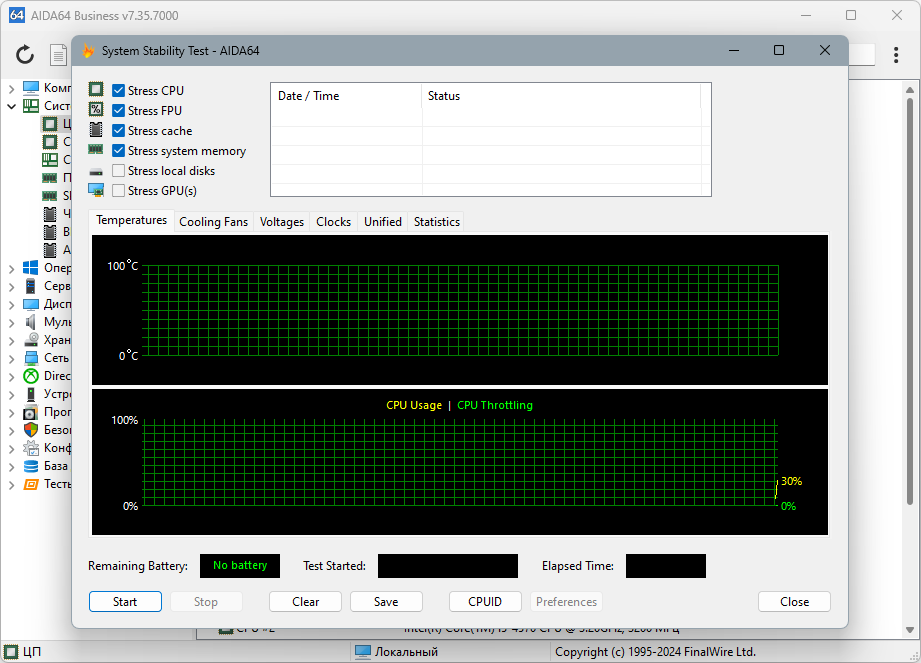
Task: Open the Statistics tab
Action: point(436,221)
